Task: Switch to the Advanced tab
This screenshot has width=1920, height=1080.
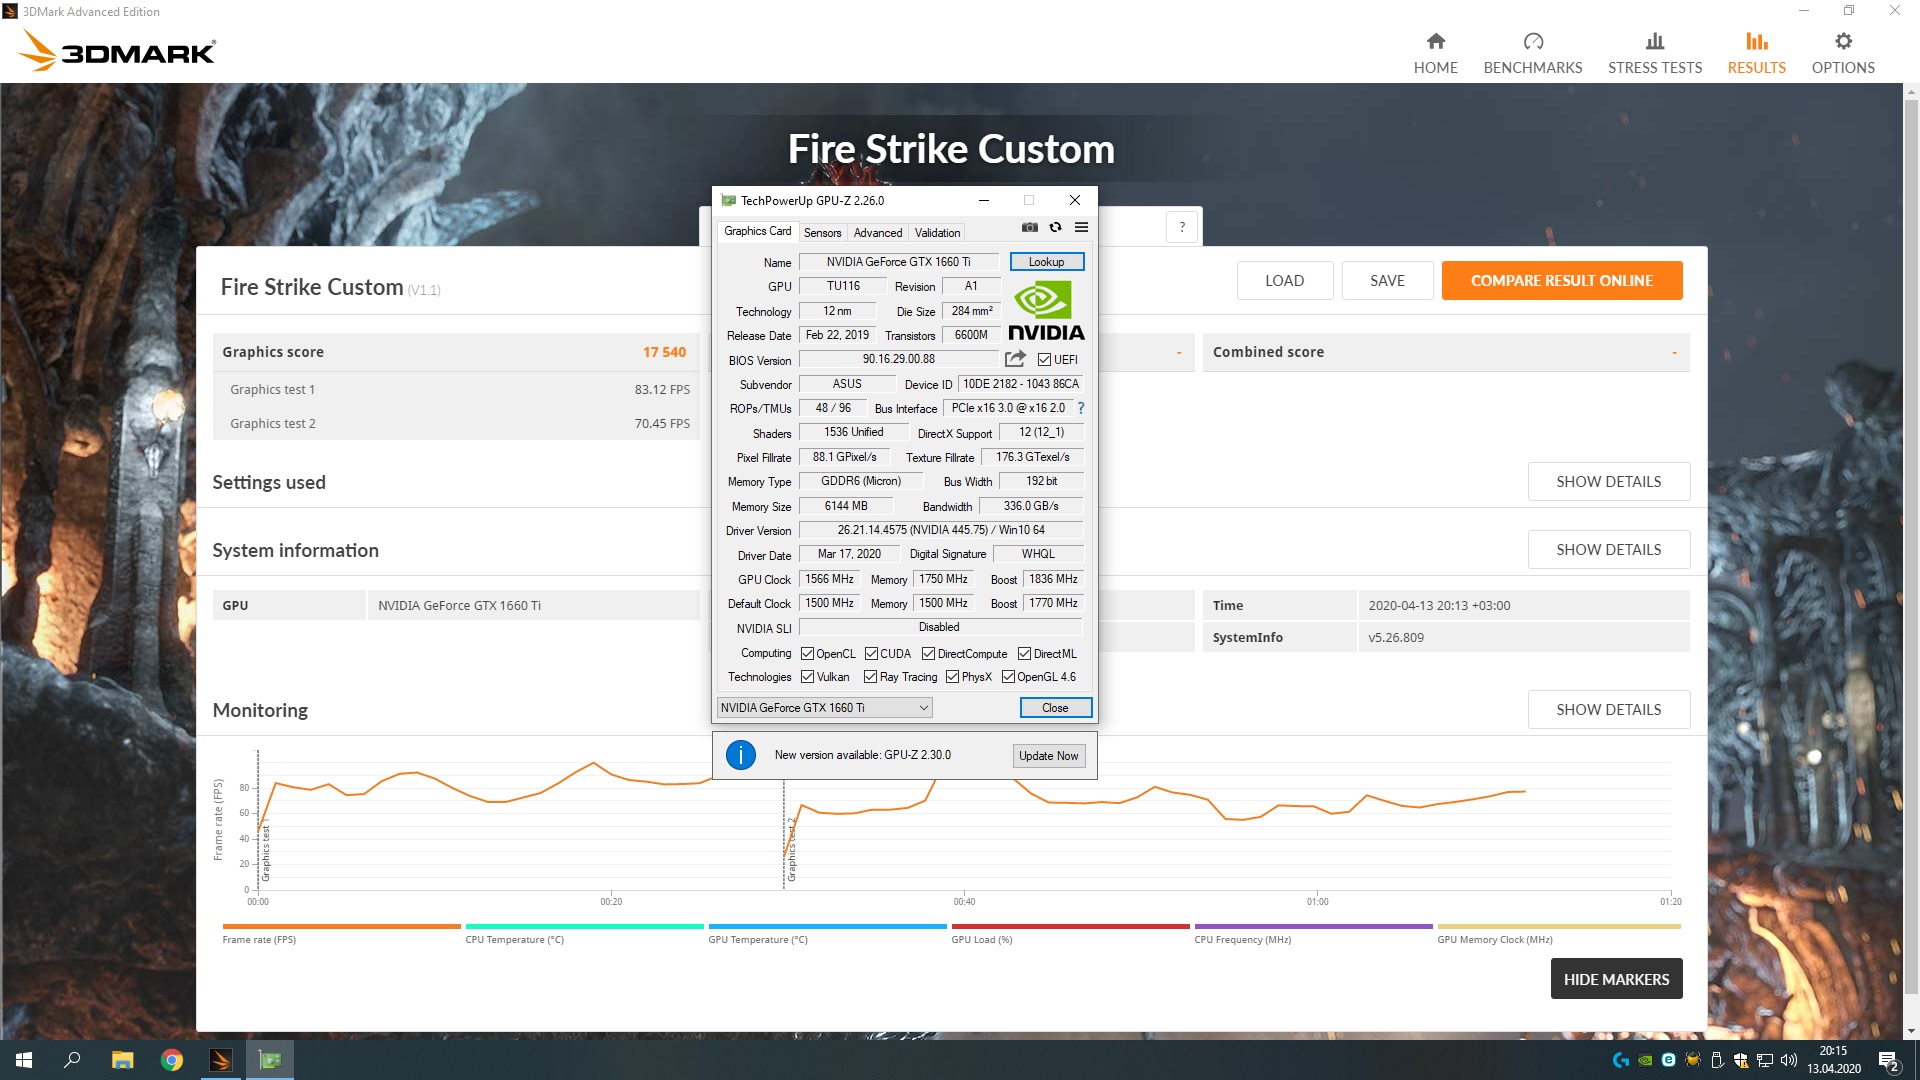Action: (x=877, y=233)
